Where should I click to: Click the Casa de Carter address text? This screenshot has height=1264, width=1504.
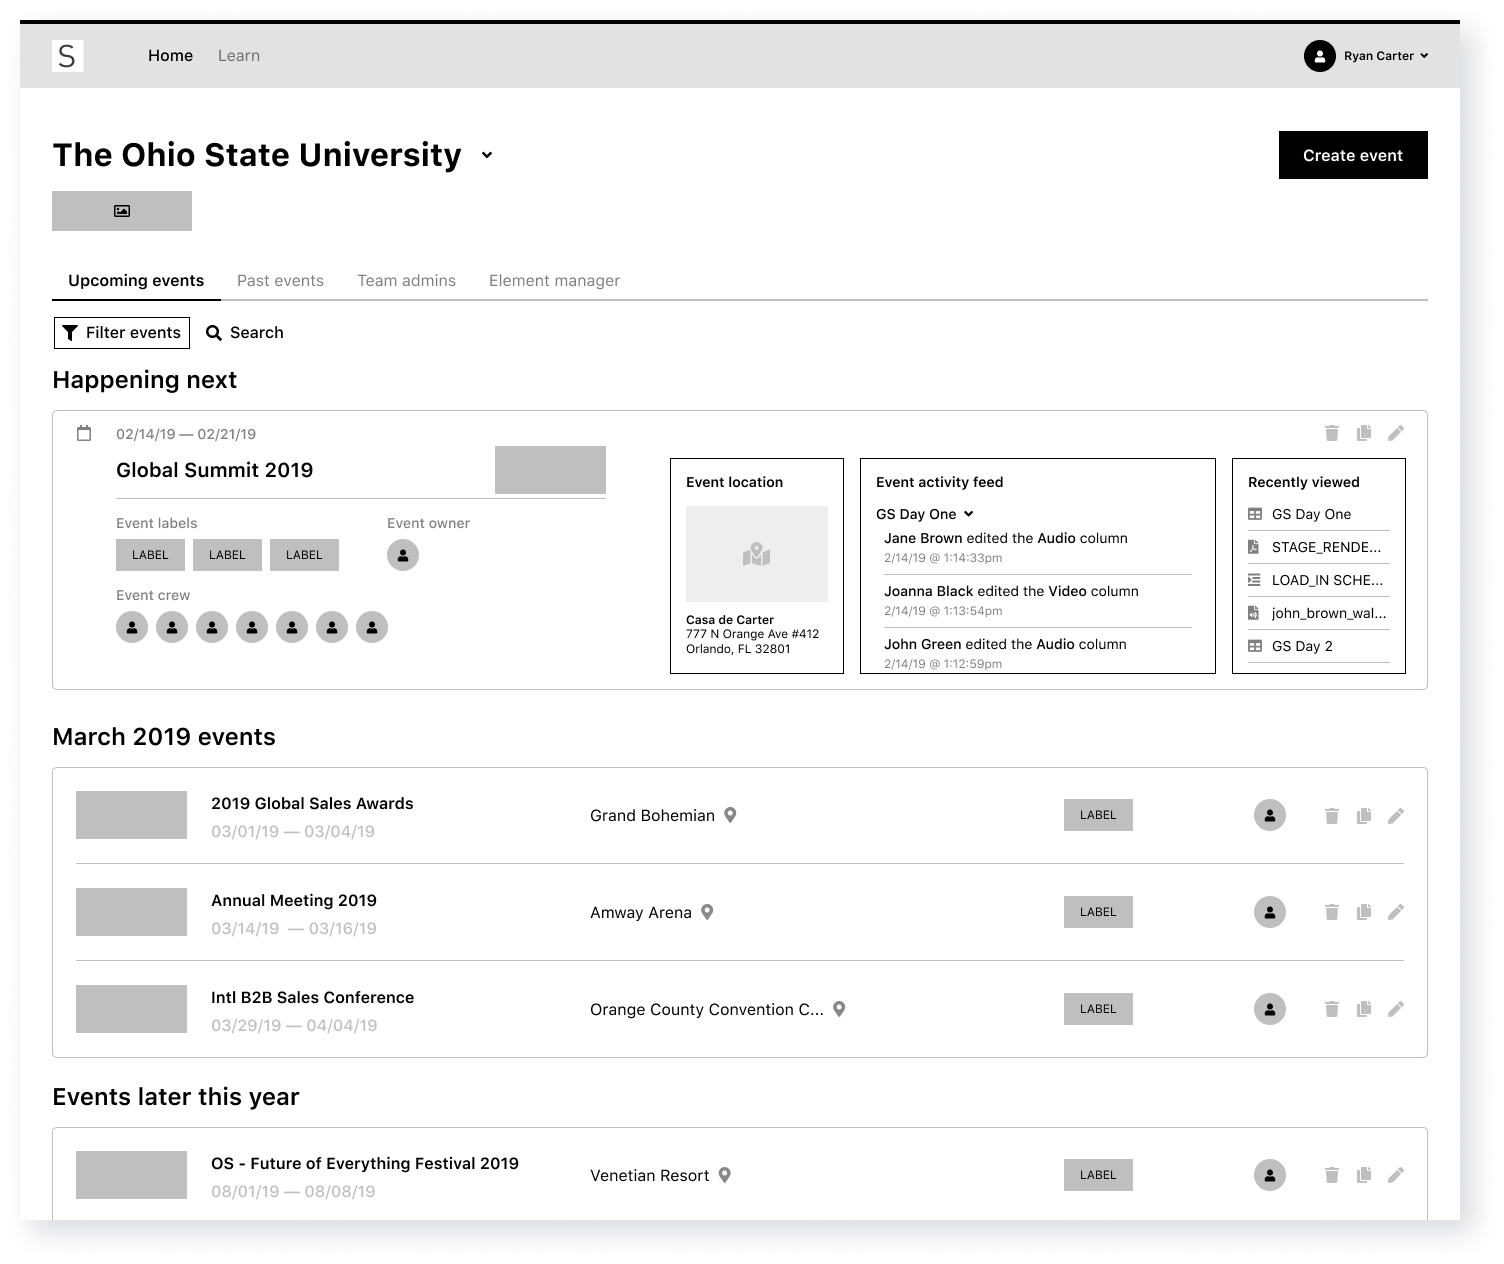coord(752,634)
